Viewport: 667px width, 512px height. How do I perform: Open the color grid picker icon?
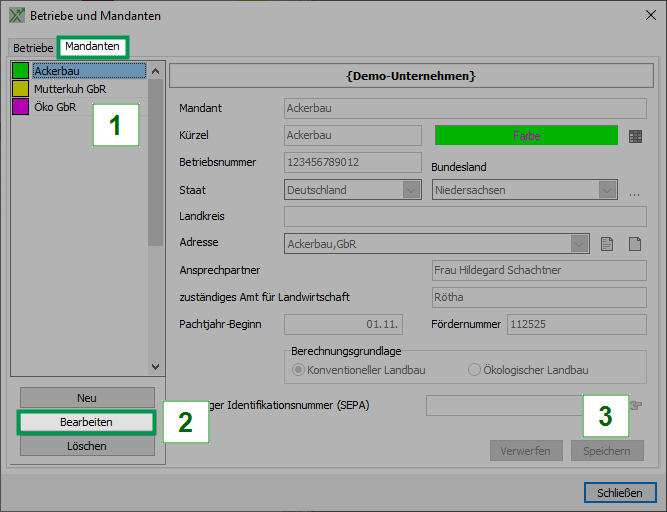coord(635,136)
